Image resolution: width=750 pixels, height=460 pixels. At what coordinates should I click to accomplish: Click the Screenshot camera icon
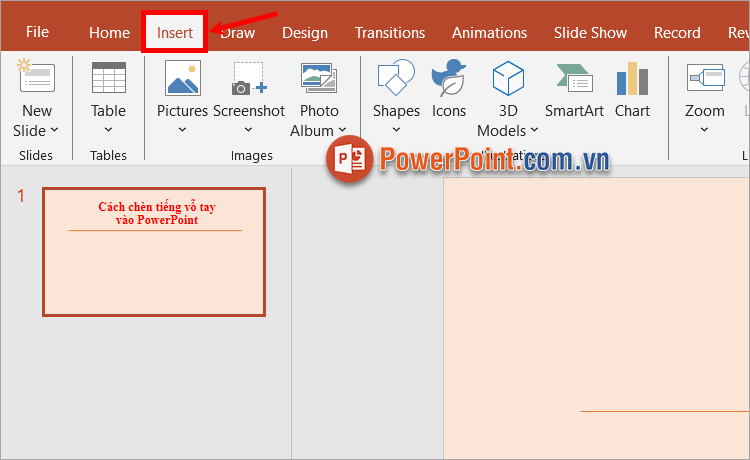pyautogui.click(x=249, y=78)
